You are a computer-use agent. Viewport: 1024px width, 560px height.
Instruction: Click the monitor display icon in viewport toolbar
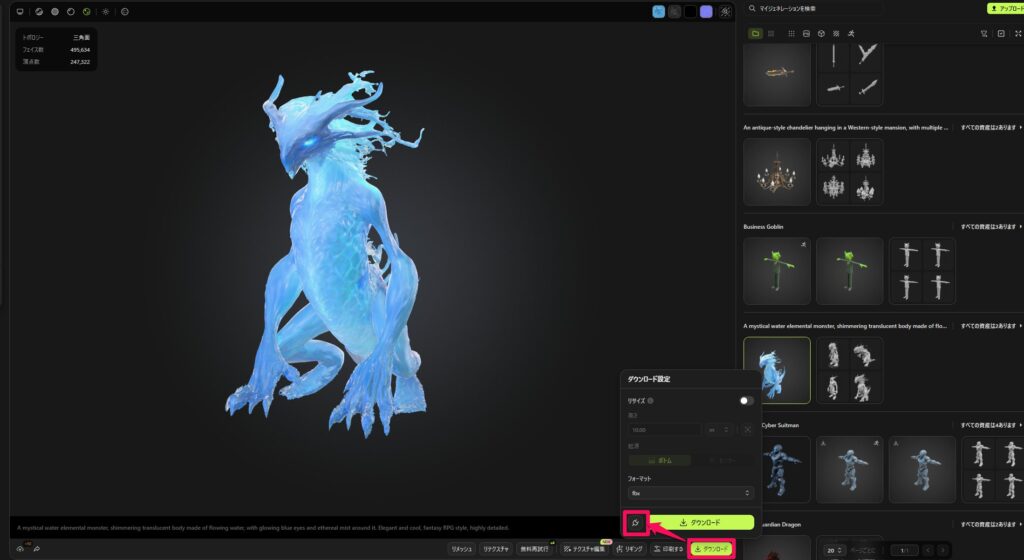coord(20,12)
